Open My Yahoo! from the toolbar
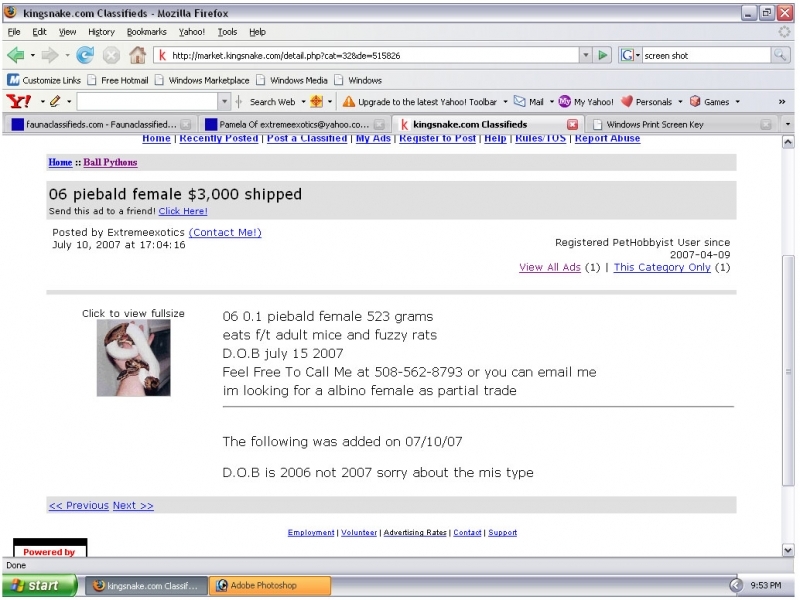Viewport: 800px width, 600px height. click(586, 102)
